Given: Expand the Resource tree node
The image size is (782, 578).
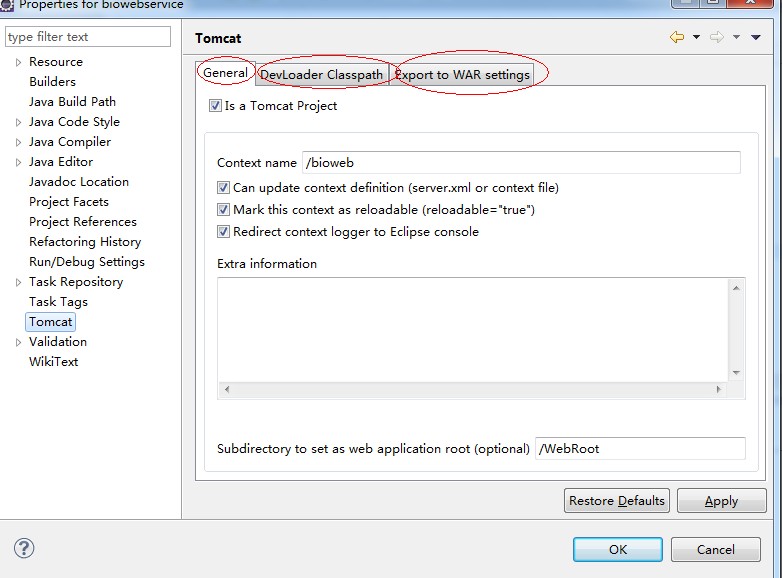Looking at the screenshot, I should (18, 62).
